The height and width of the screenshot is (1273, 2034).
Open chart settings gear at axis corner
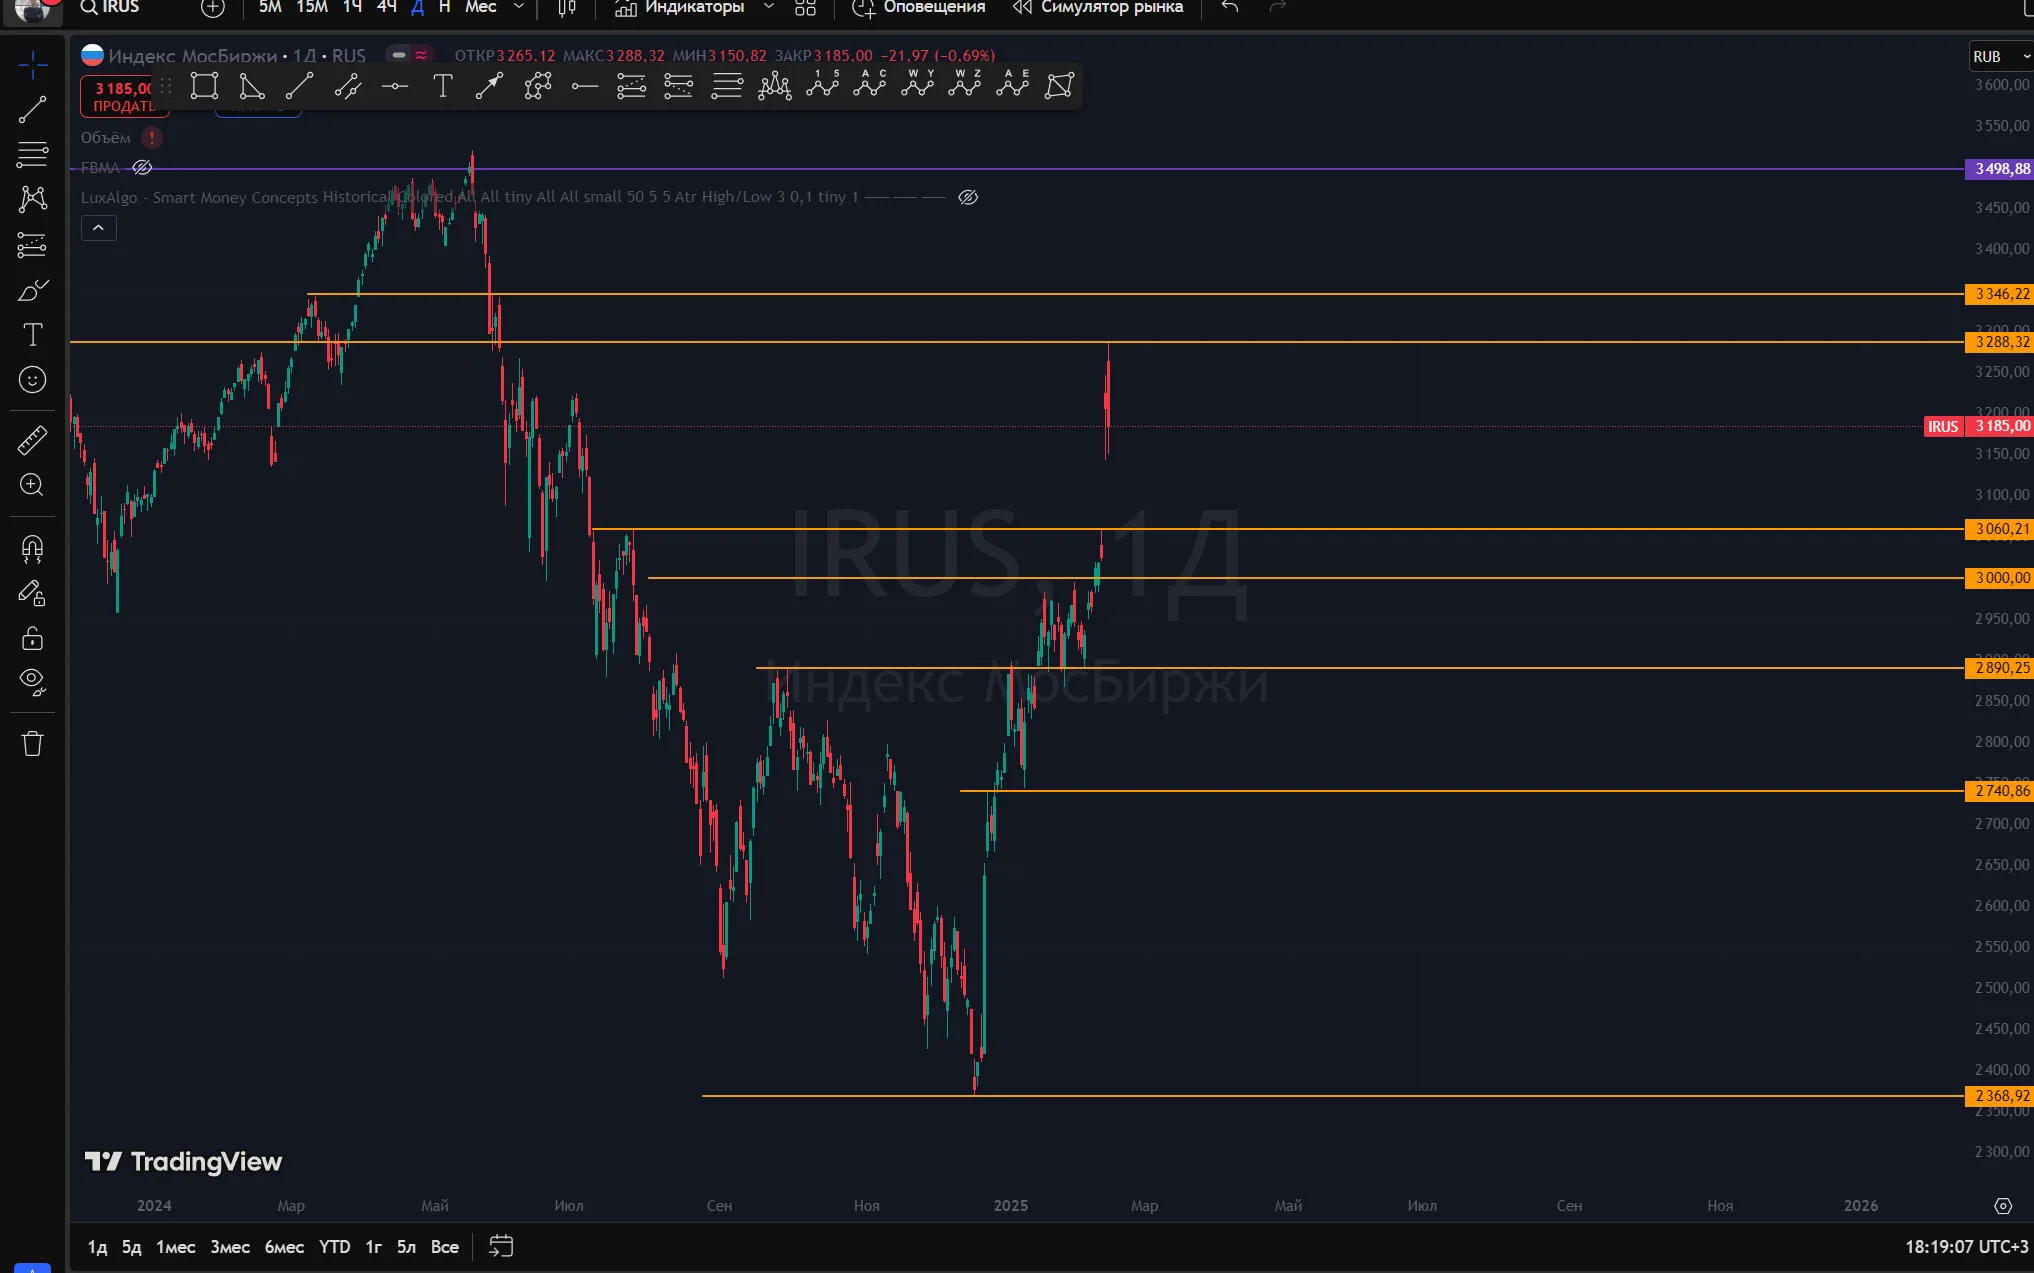[x=2002, y=1206]
